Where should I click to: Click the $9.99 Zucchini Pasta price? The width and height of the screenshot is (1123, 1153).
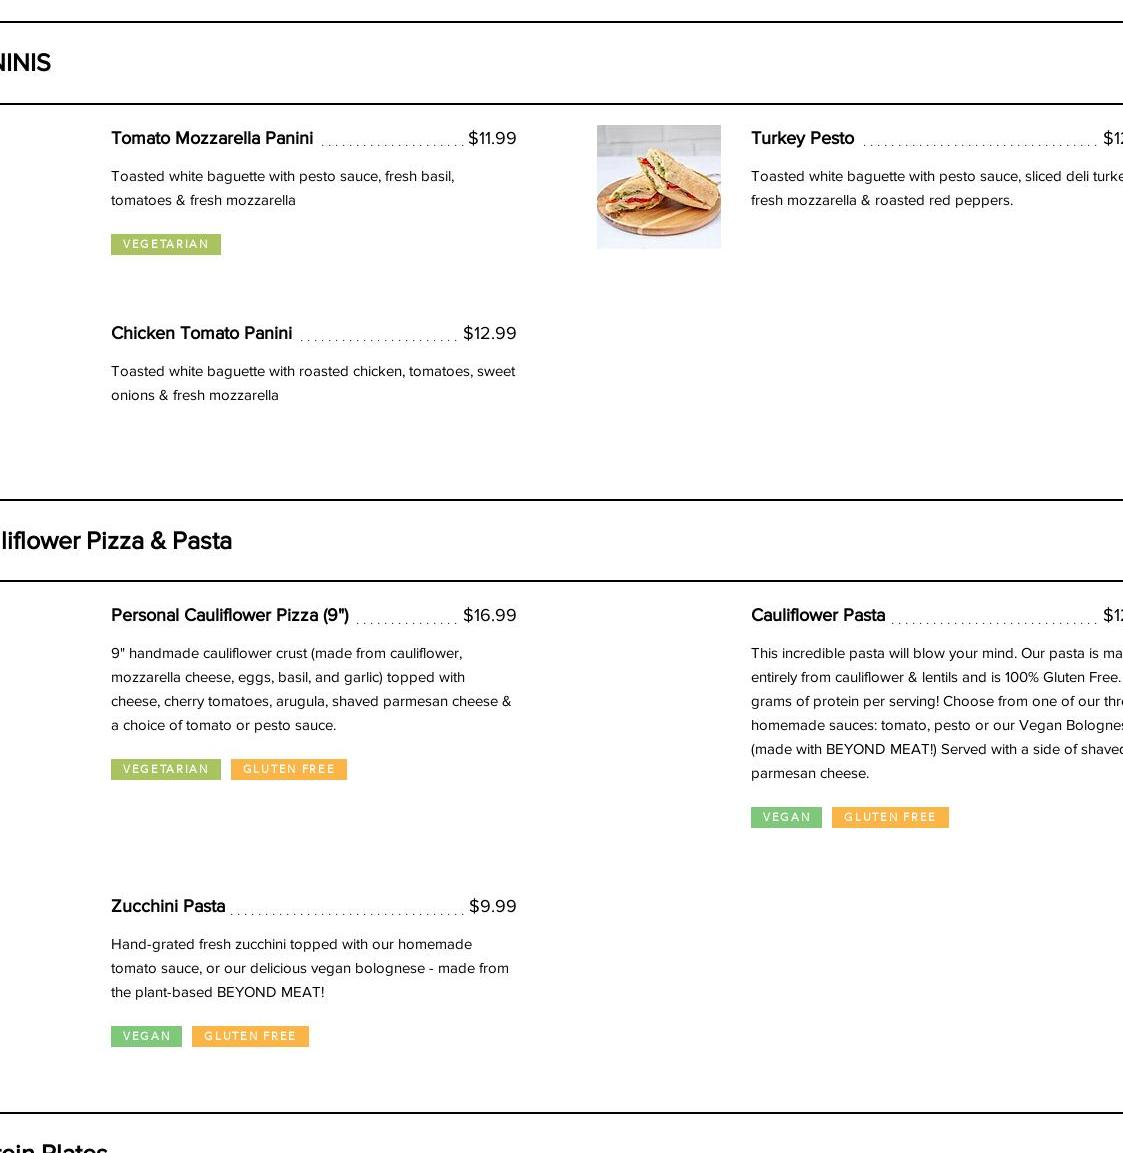pos(492,906)
